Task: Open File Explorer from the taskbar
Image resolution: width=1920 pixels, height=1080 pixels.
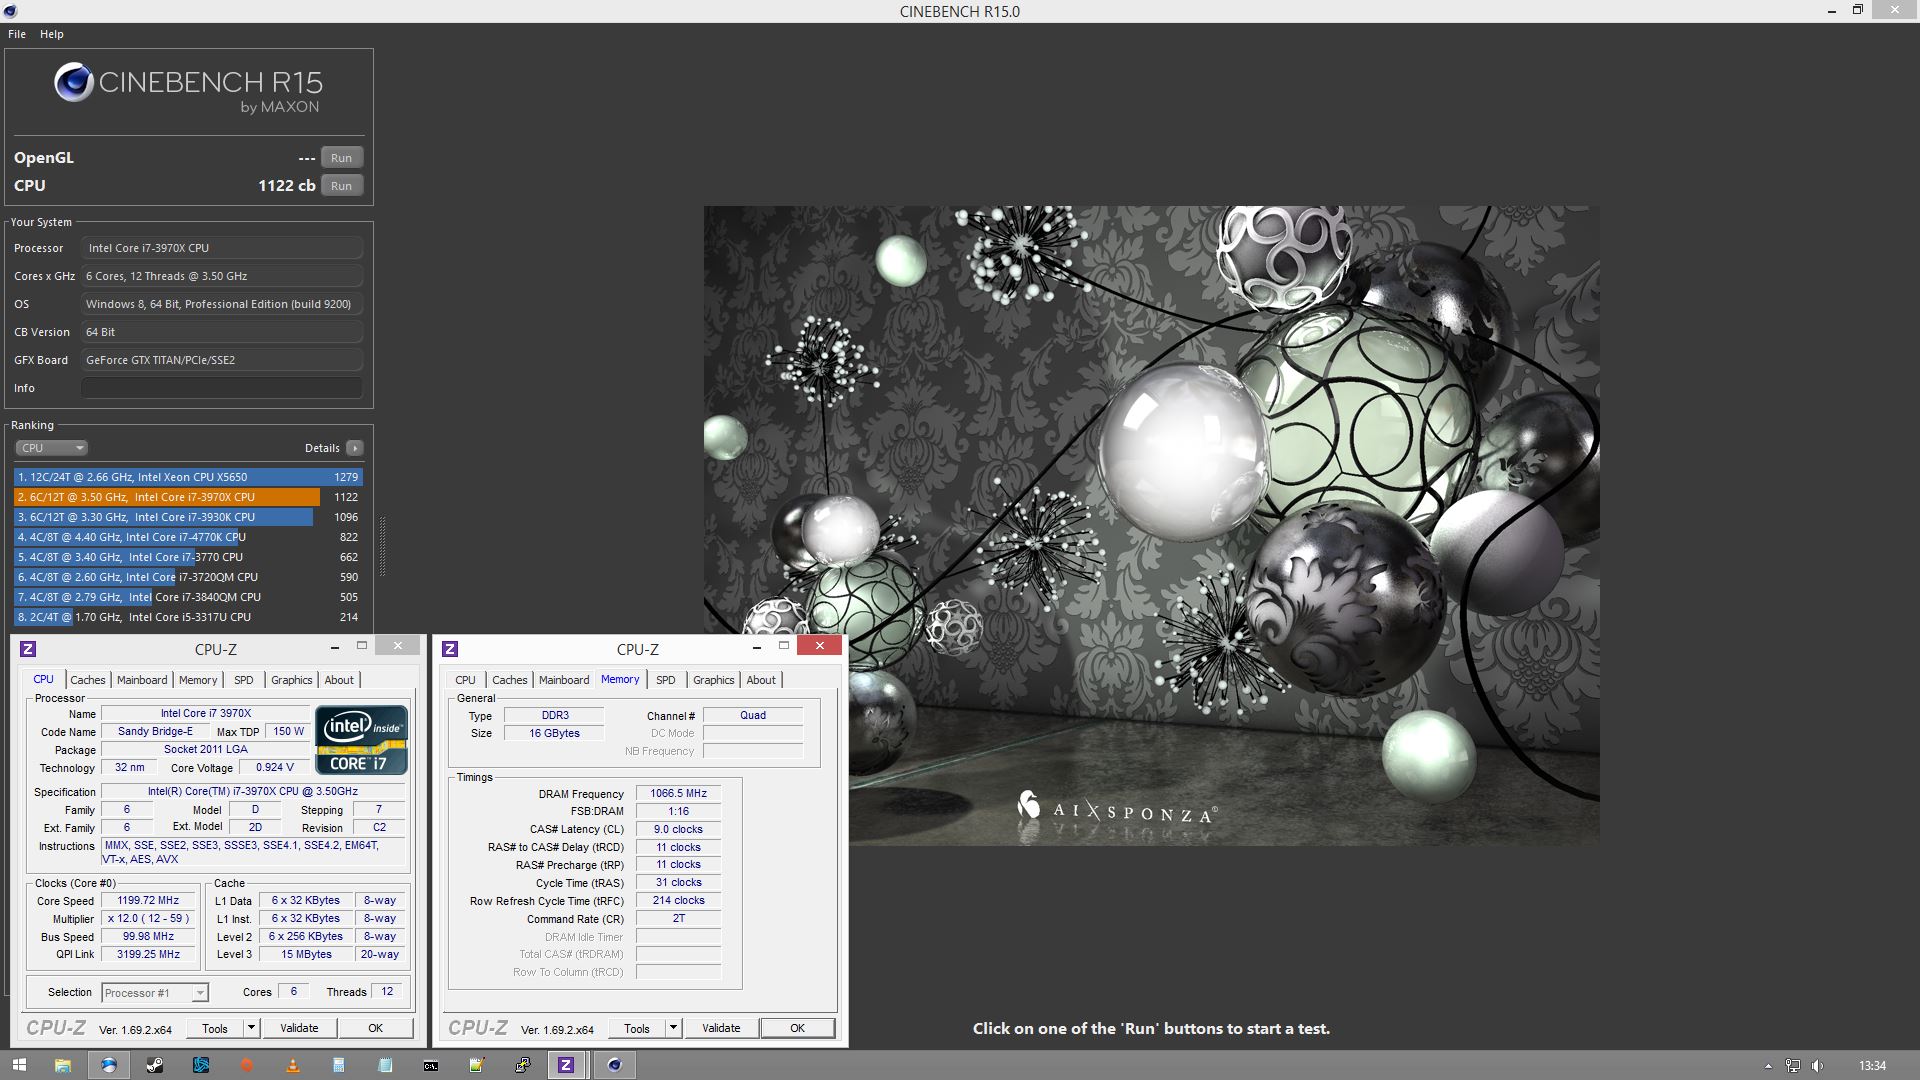Action: click(x=62, y=1065)
